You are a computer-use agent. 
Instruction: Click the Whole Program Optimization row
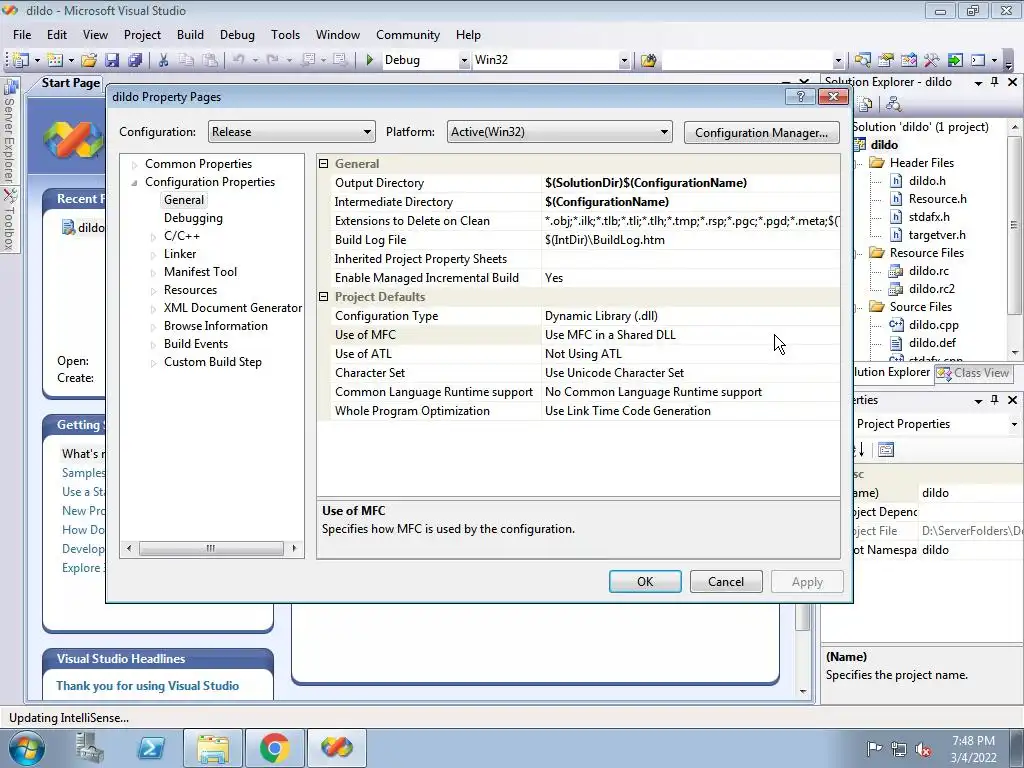pyautogui.click(x=579, y=411)
